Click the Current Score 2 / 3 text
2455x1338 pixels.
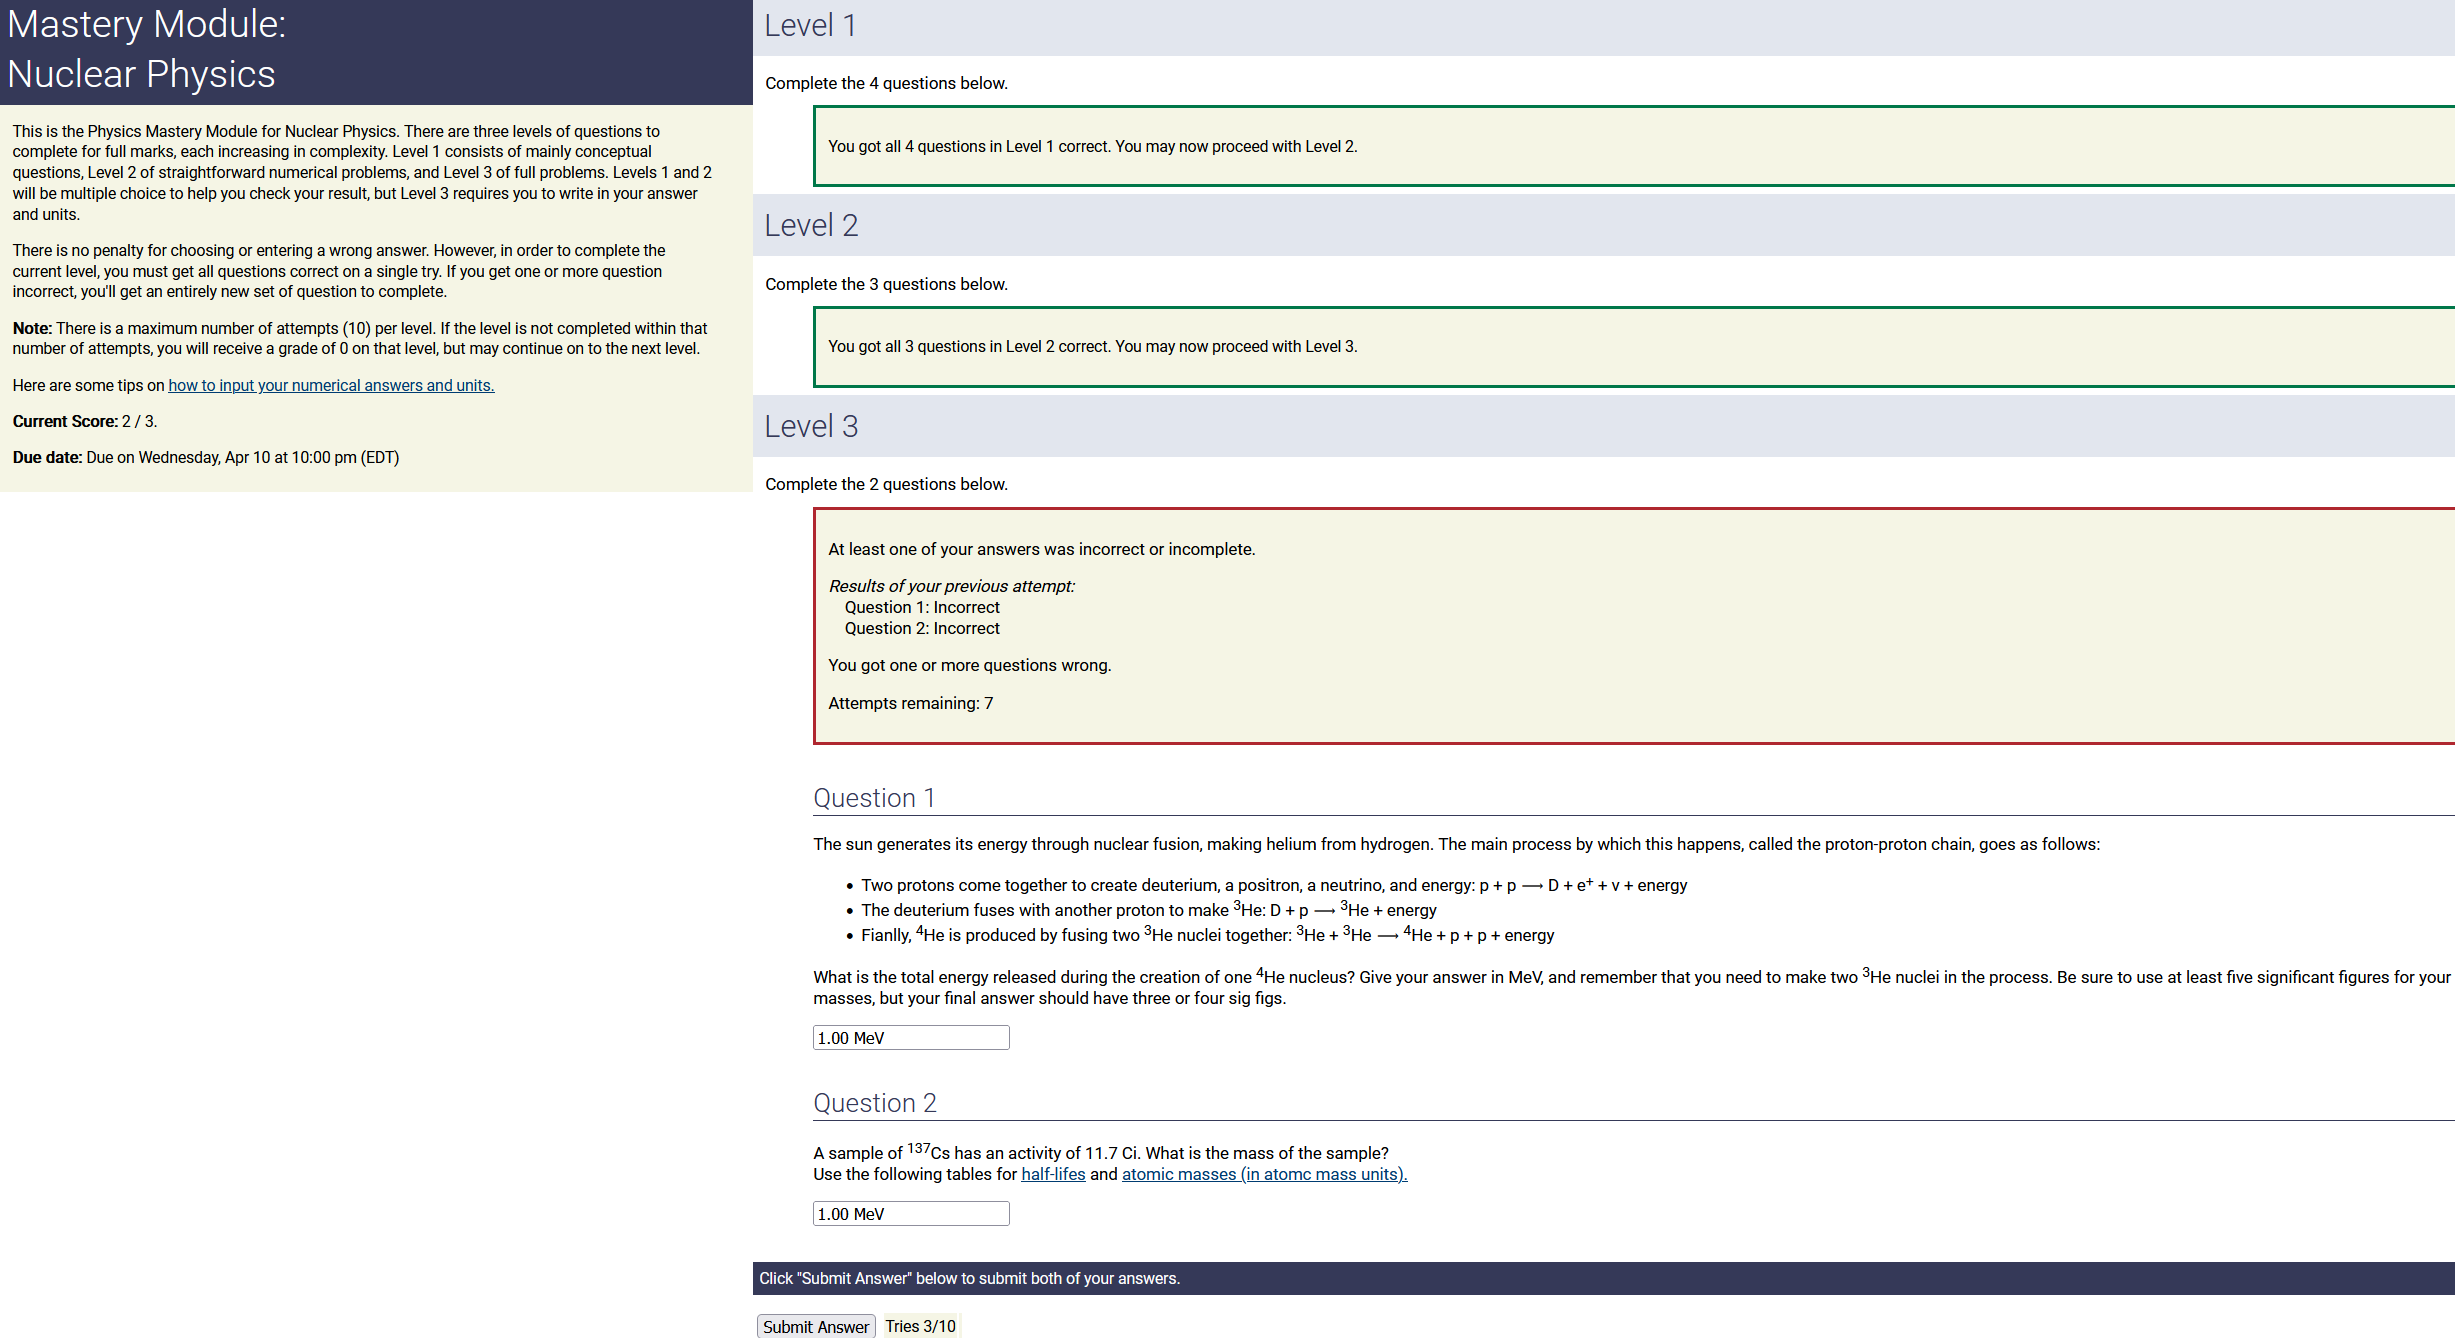click(85, 421)
